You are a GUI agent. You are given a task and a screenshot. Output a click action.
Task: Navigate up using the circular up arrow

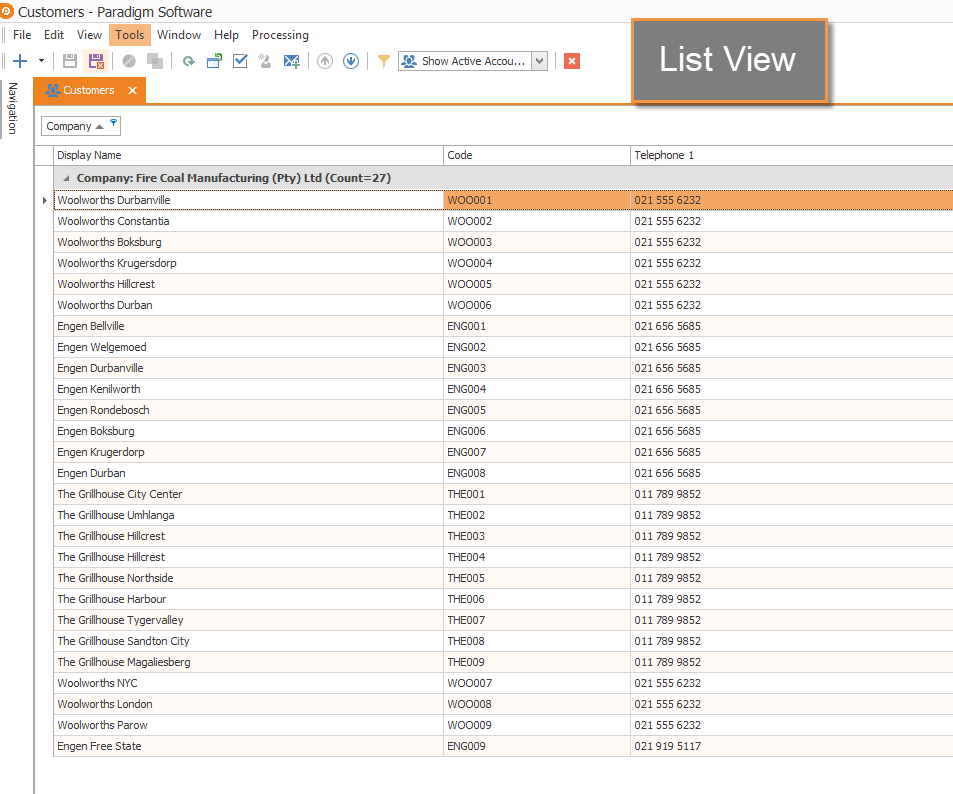[324, 60]
